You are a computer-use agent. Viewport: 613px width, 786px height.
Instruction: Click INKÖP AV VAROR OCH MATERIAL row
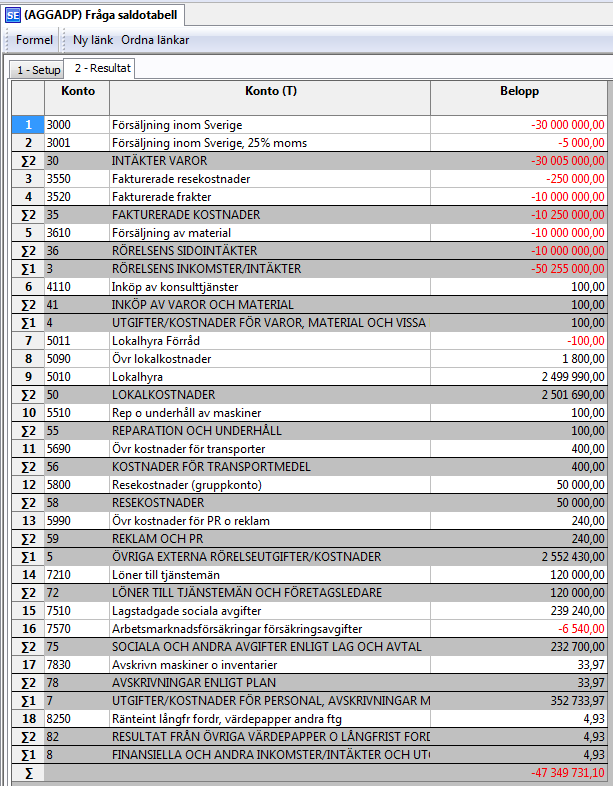tap(310, 305)
